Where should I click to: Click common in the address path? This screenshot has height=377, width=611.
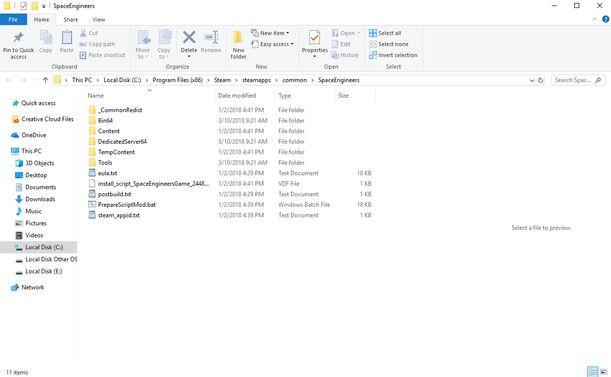tap(295, 80)
